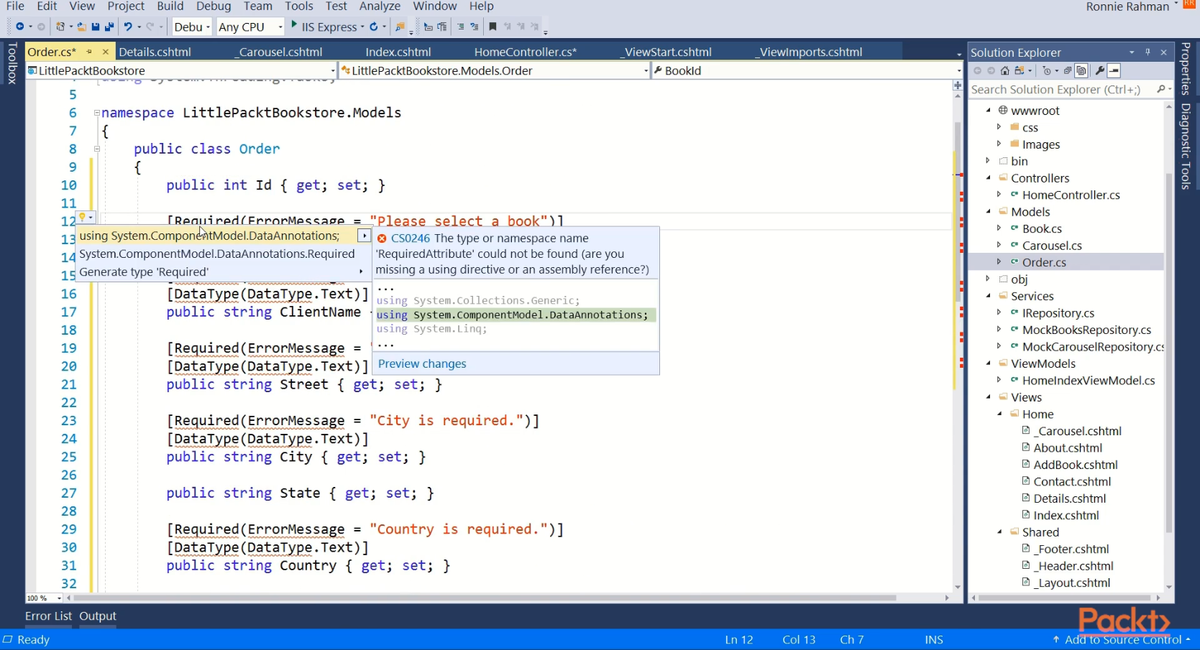Click the Save All toolbar icon
Image resolution: width=1200 pixels, height=650 pixels.
tap(108, 26)
